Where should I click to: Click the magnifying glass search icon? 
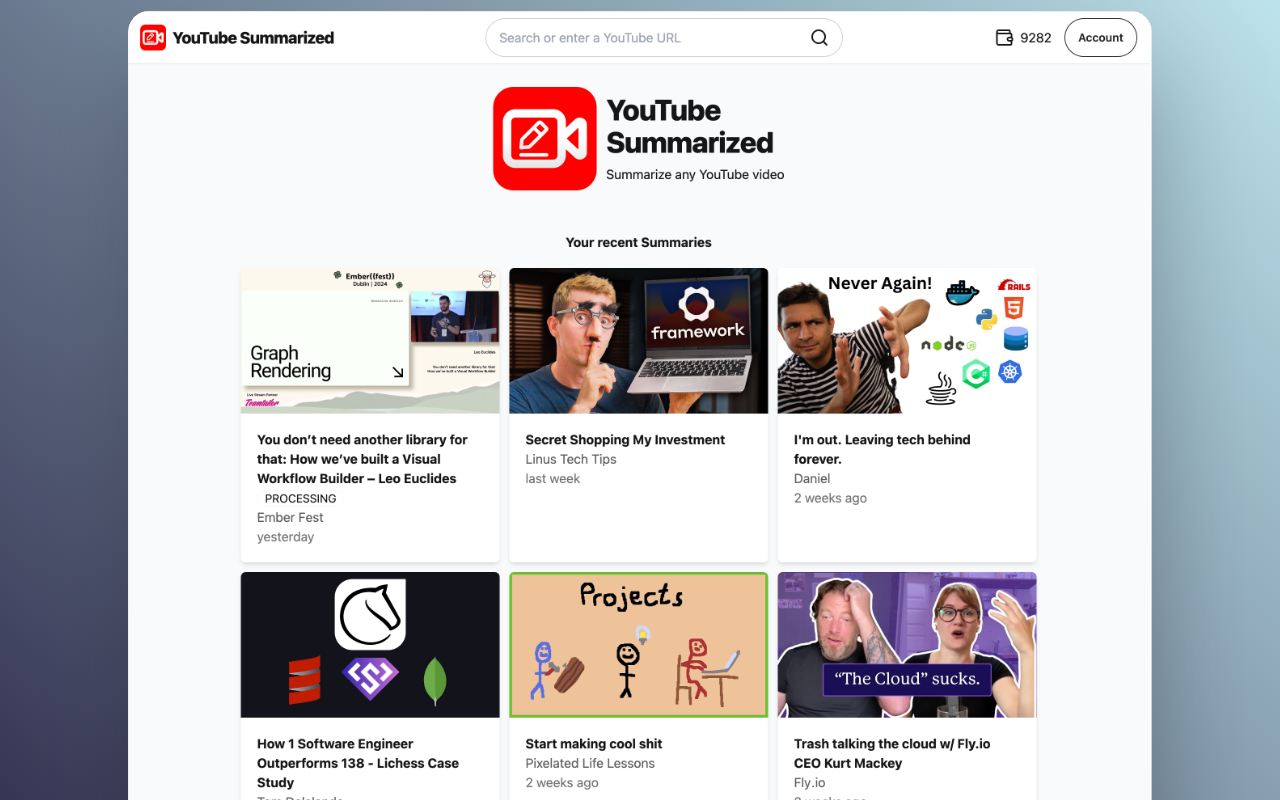(819, 37)
